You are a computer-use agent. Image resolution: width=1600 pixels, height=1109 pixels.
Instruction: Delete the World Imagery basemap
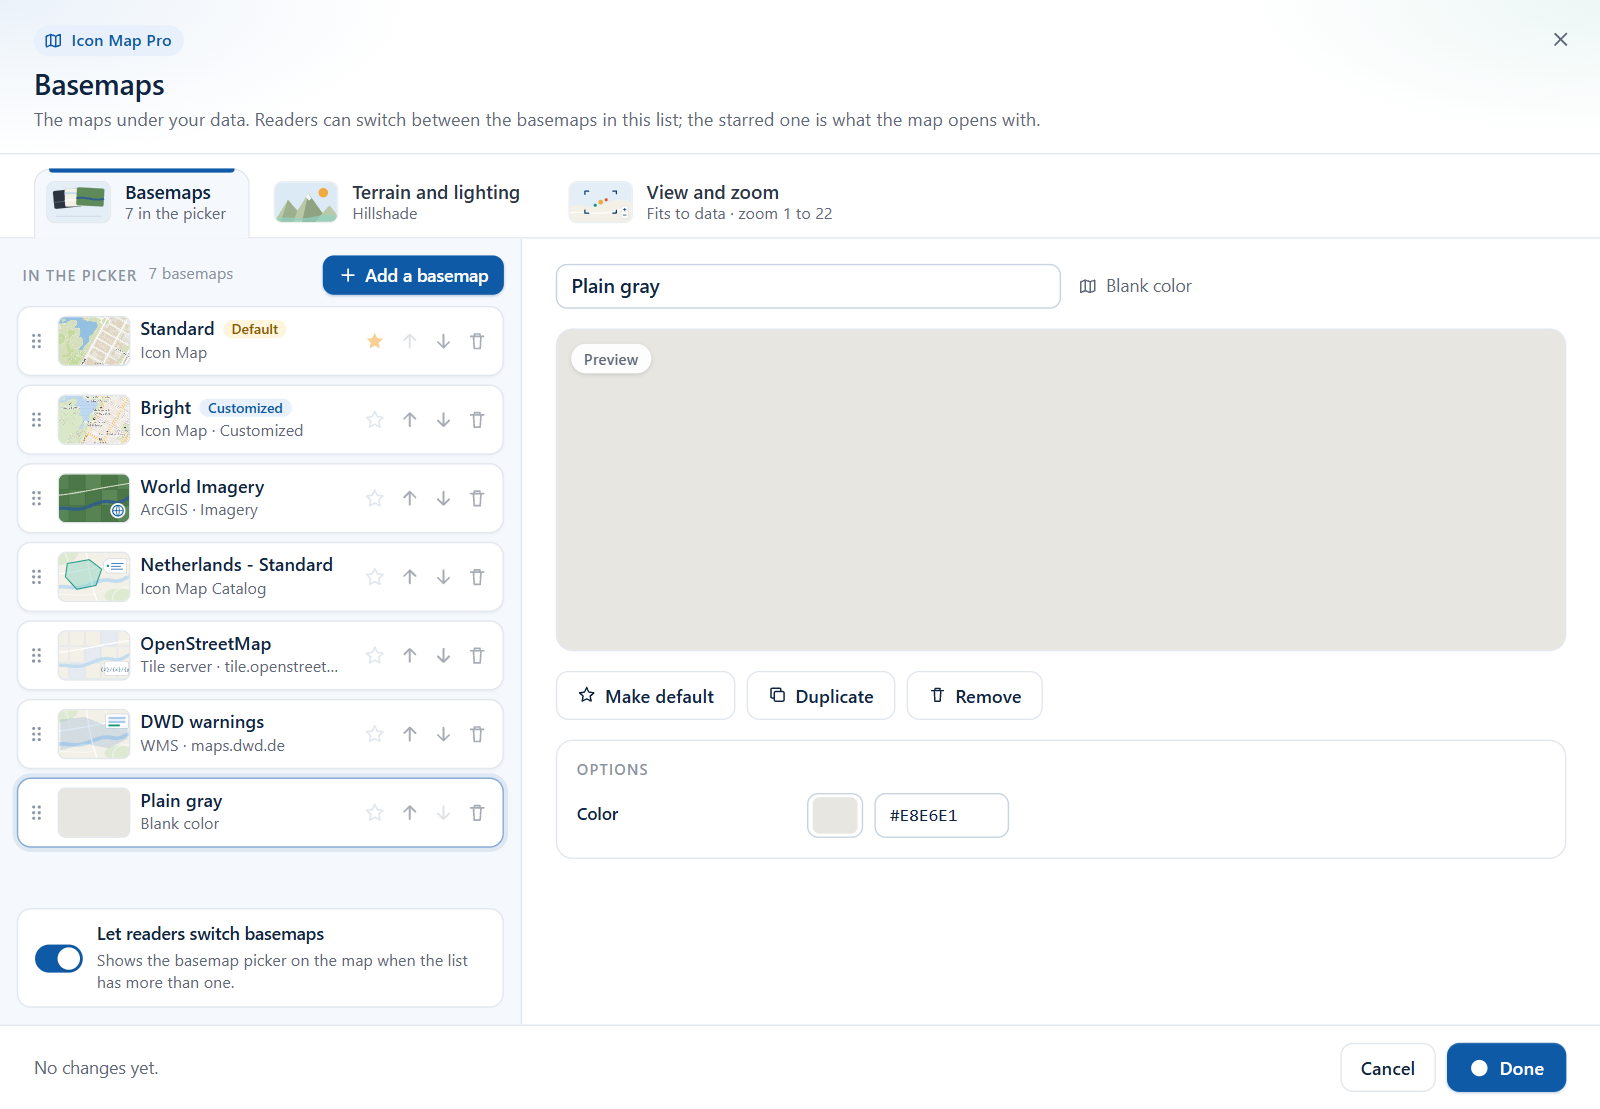tap(477, 498)
